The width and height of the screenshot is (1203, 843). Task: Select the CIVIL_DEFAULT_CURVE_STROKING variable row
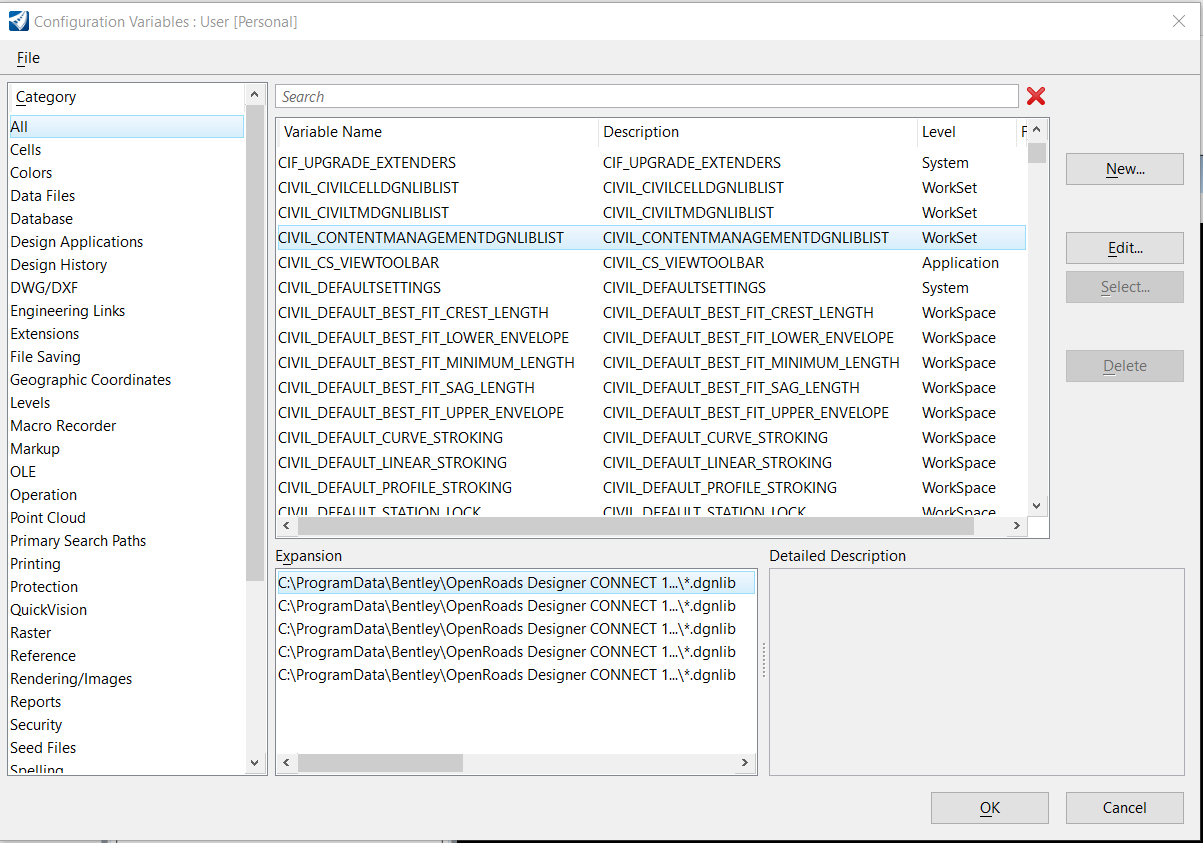point(651,438)
